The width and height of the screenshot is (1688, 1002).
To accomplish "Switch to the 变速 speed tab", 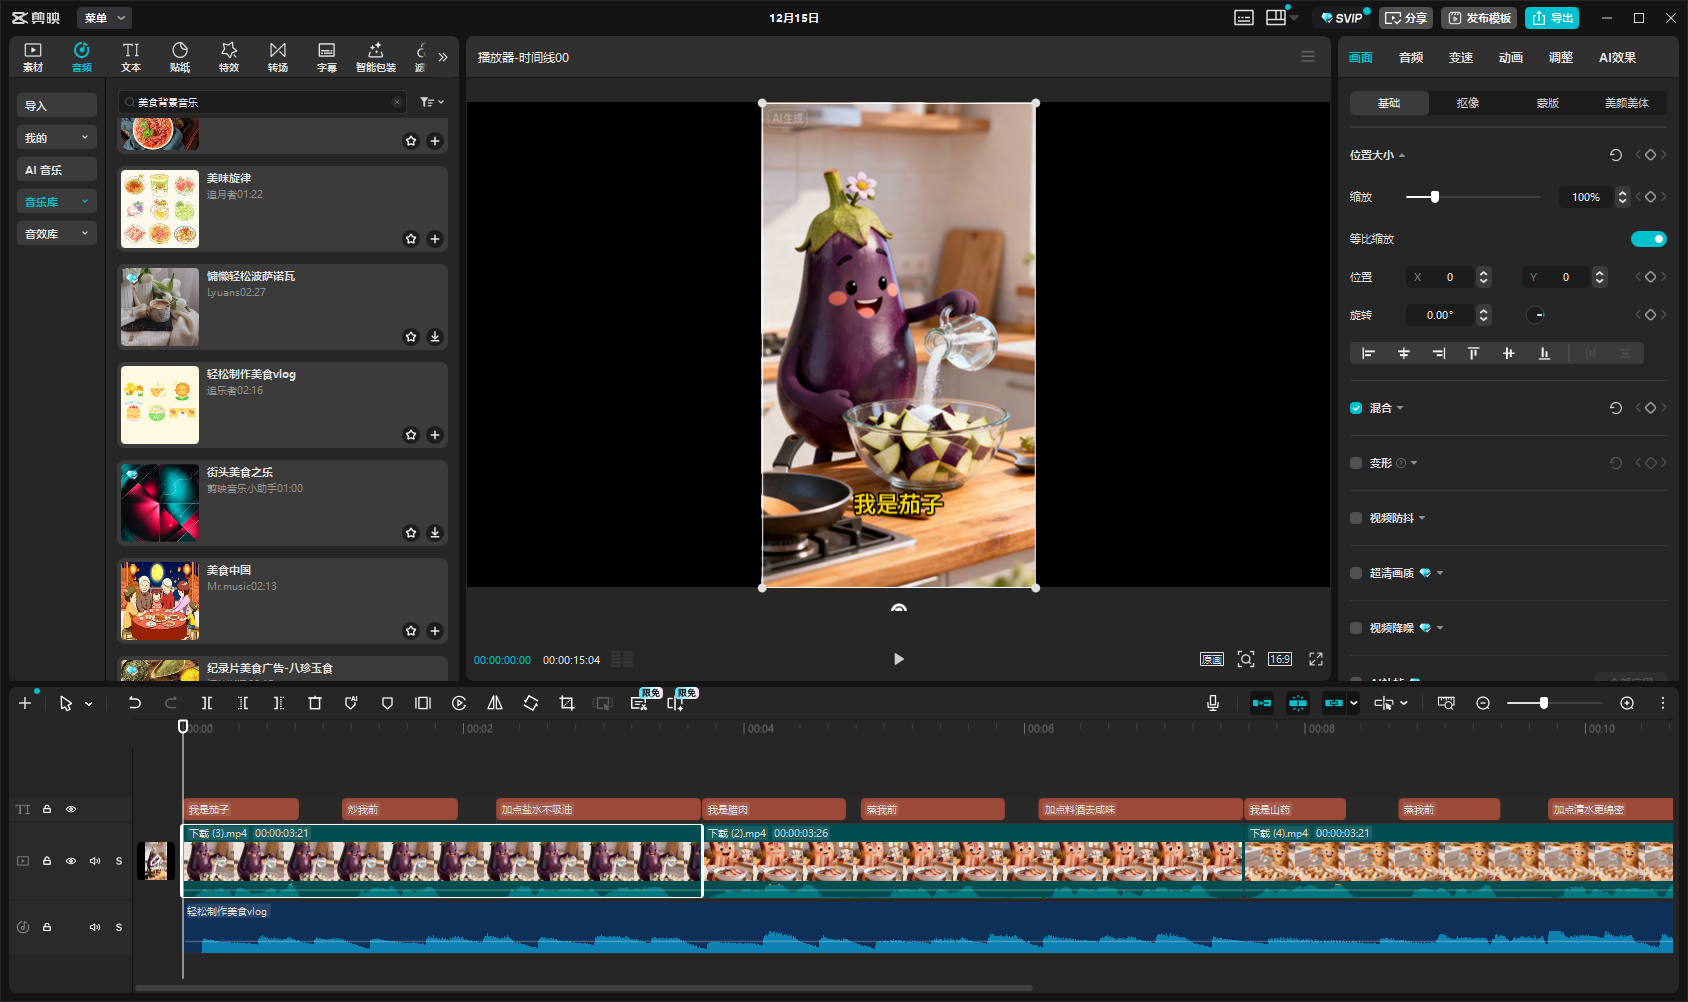I will pos(1460,58).
